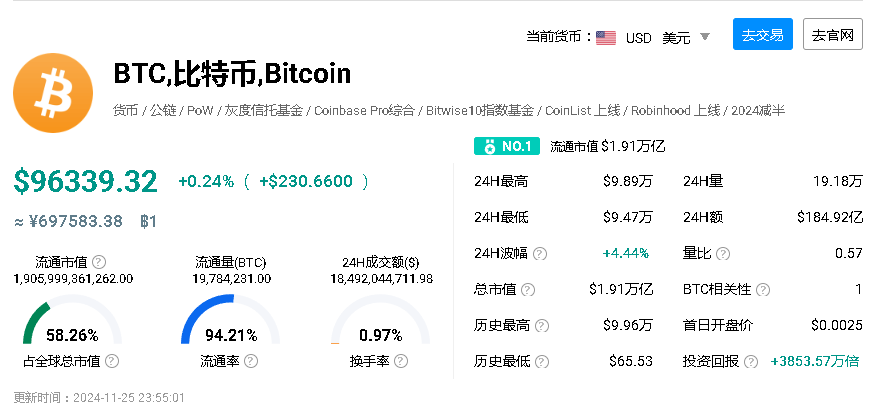Viewport: 873px width, 420px height.
Task: Click help icon next to BTC相关性
Action: (x=763, y=290)
